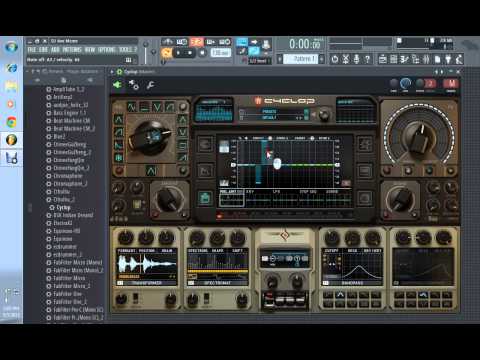
Task: Select Cyclop in the plugin database browser
Action: pyautogui.click(x=63, y=207)
